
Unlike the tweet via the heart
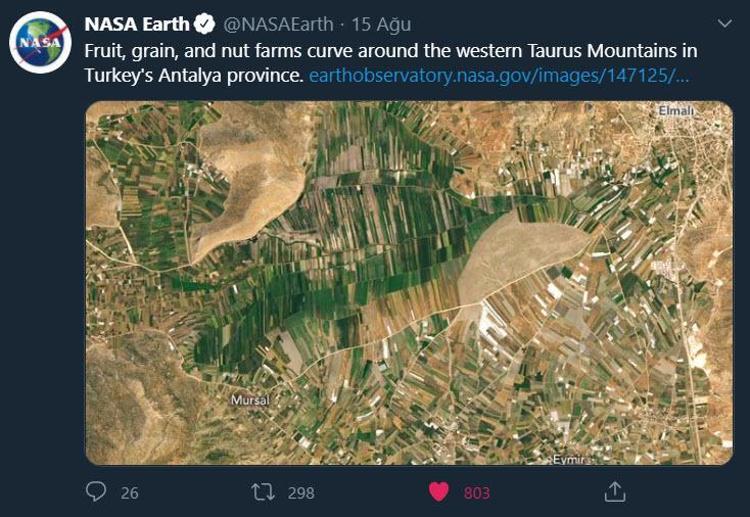tap(439, 492)
